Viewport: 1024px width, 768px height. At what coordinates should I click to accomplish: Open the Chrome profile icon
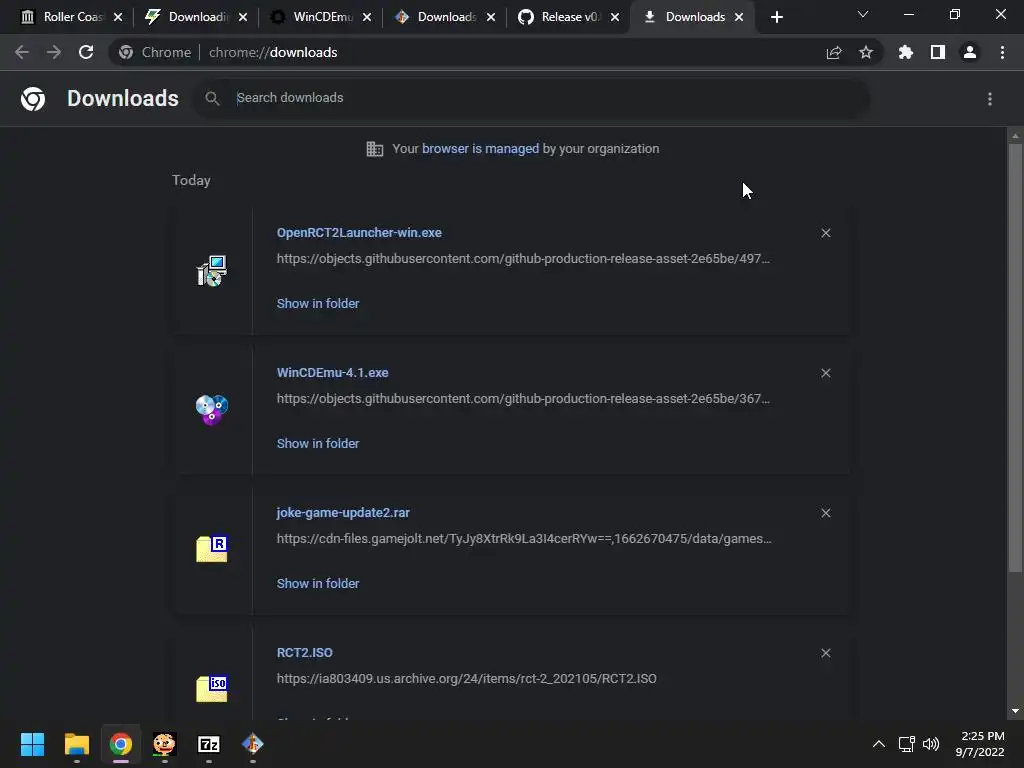(x=970, y=52)
